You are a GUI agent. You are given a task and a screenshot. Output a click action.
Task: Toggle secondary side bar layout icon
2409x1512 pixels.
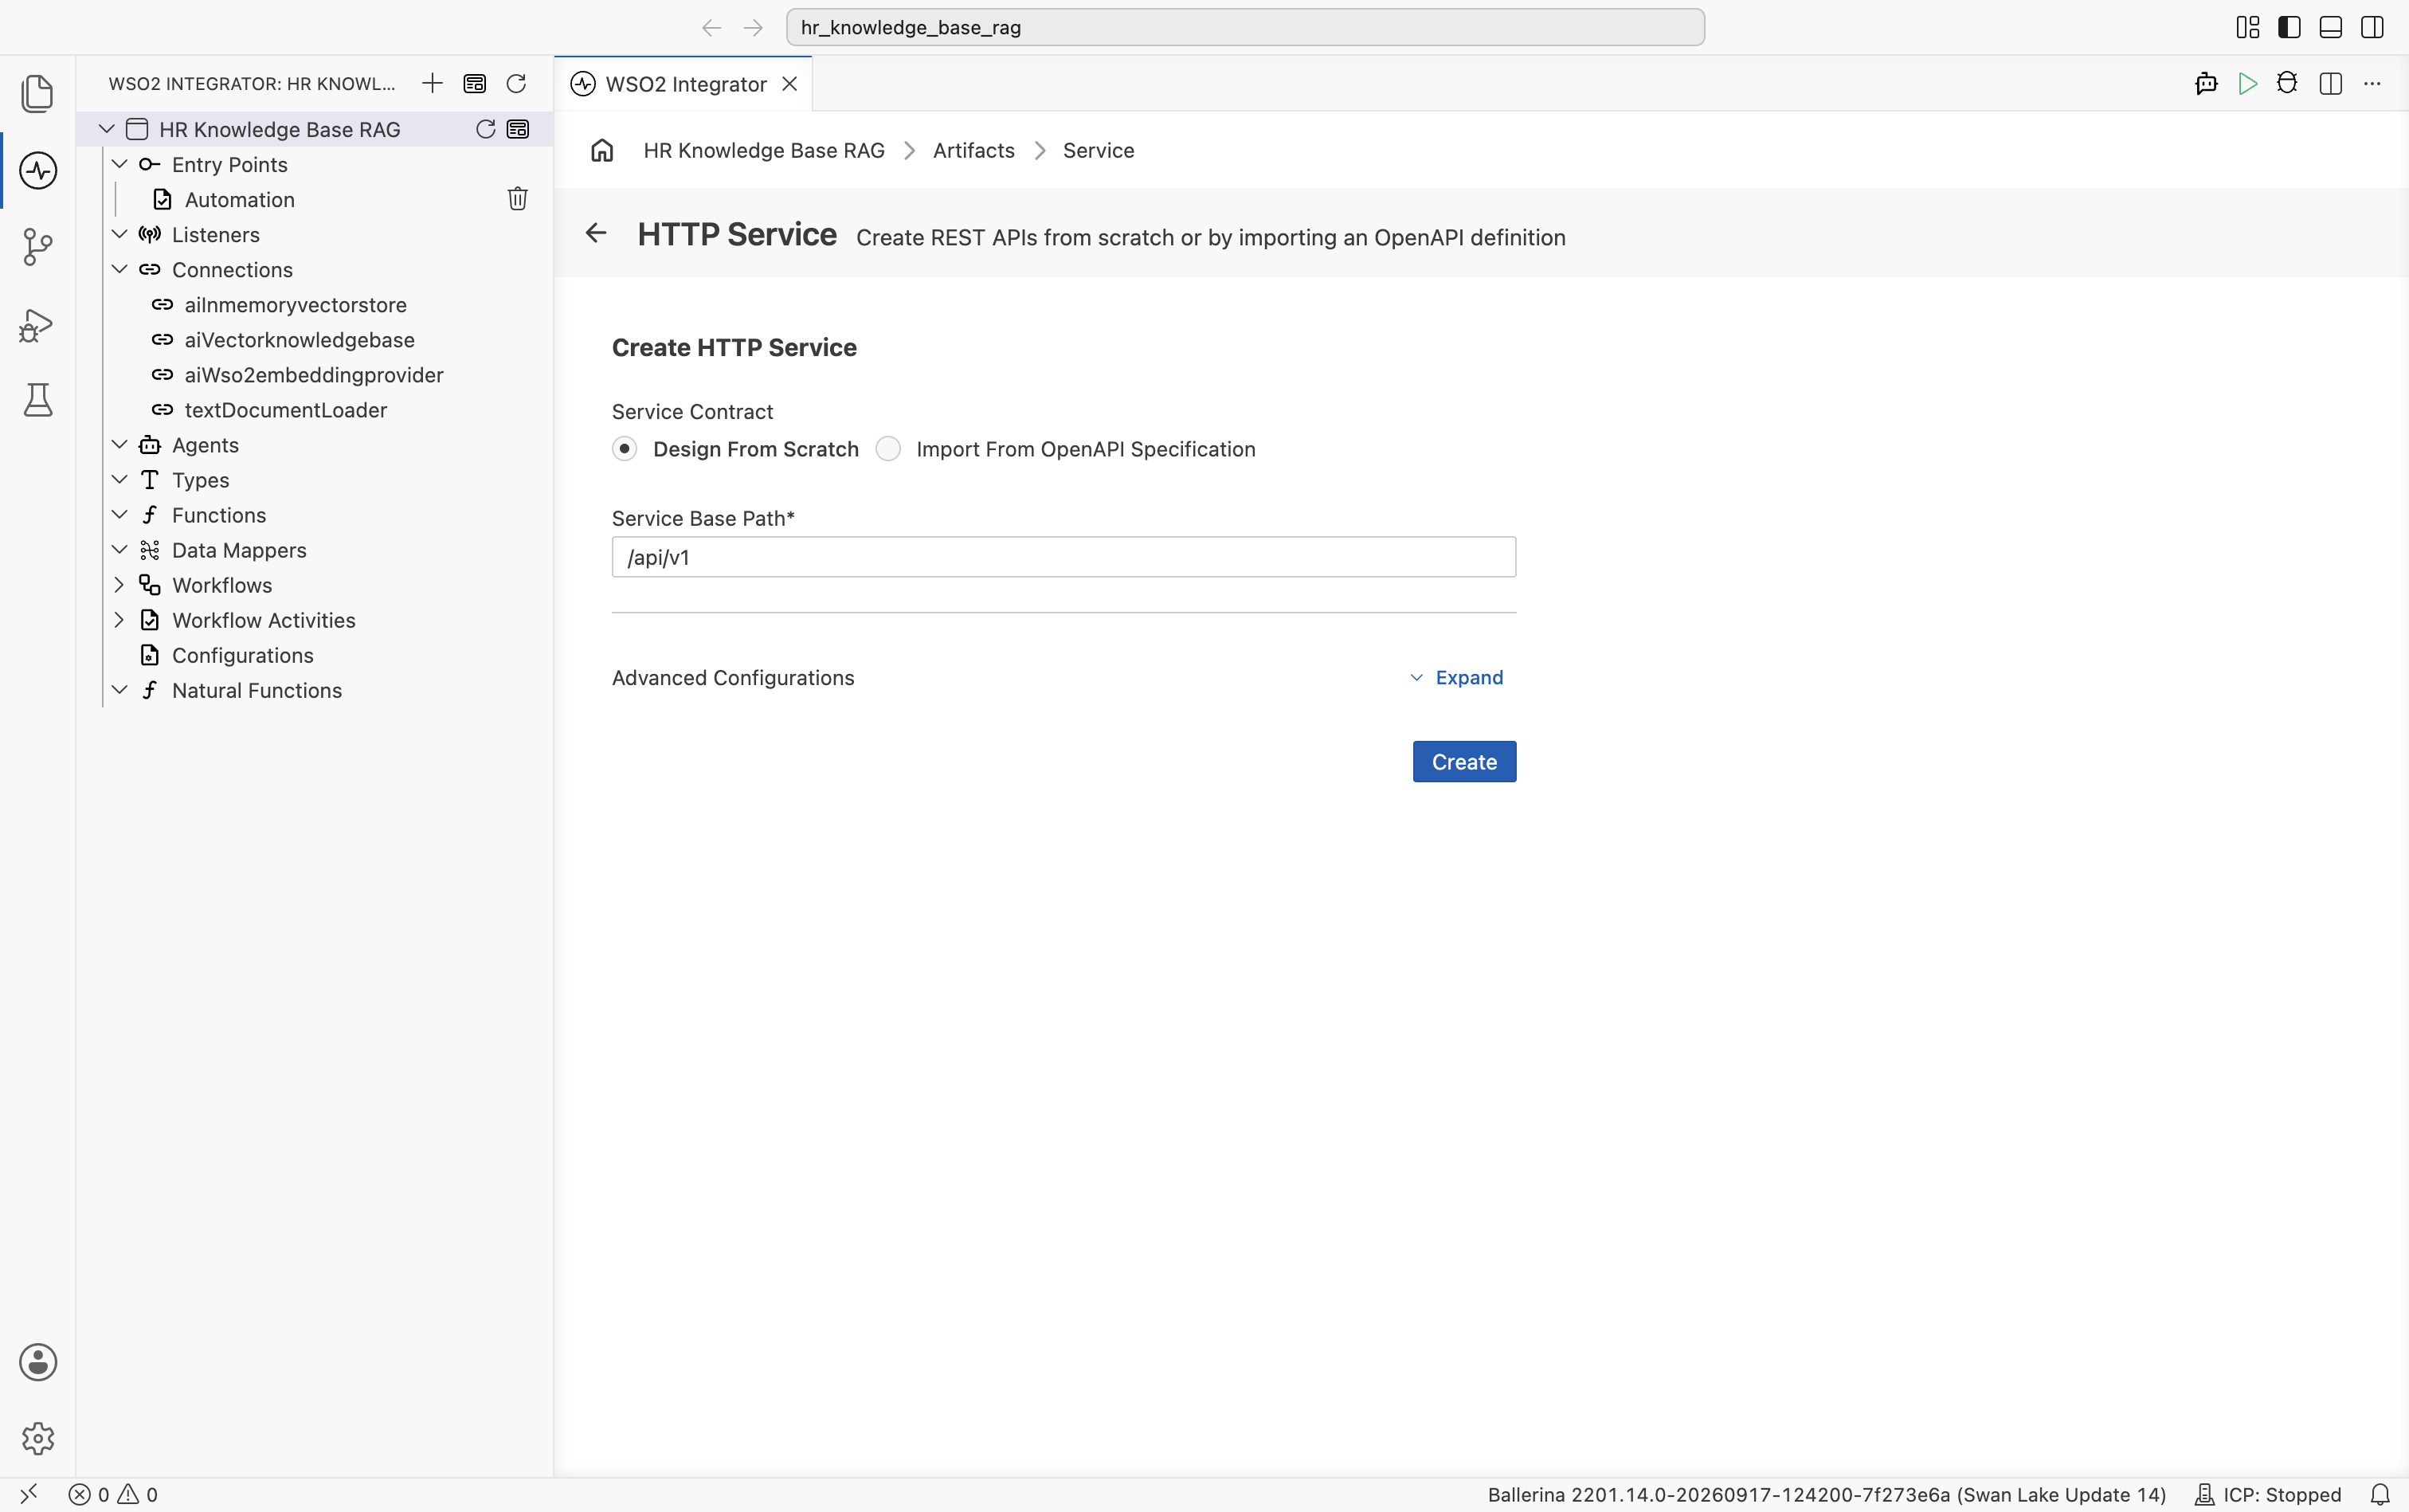[x=2371, y=27]
